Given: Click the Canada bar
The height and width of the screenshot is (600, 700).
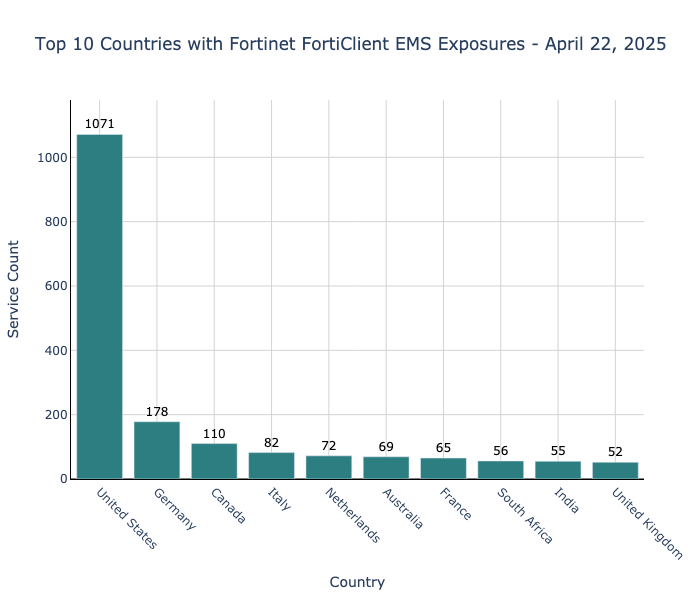Looking at the screenshot, I should 214,461.
